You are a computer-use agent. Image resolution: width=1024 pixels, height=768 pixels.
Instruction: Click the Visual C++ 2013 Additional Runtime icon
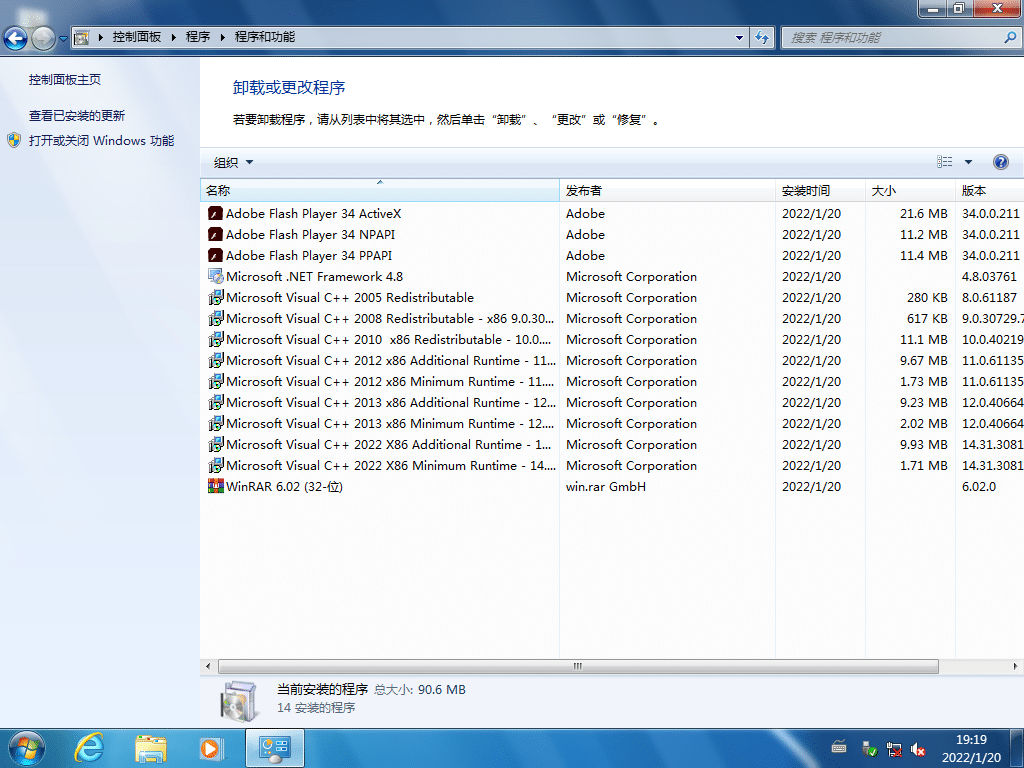216,402
